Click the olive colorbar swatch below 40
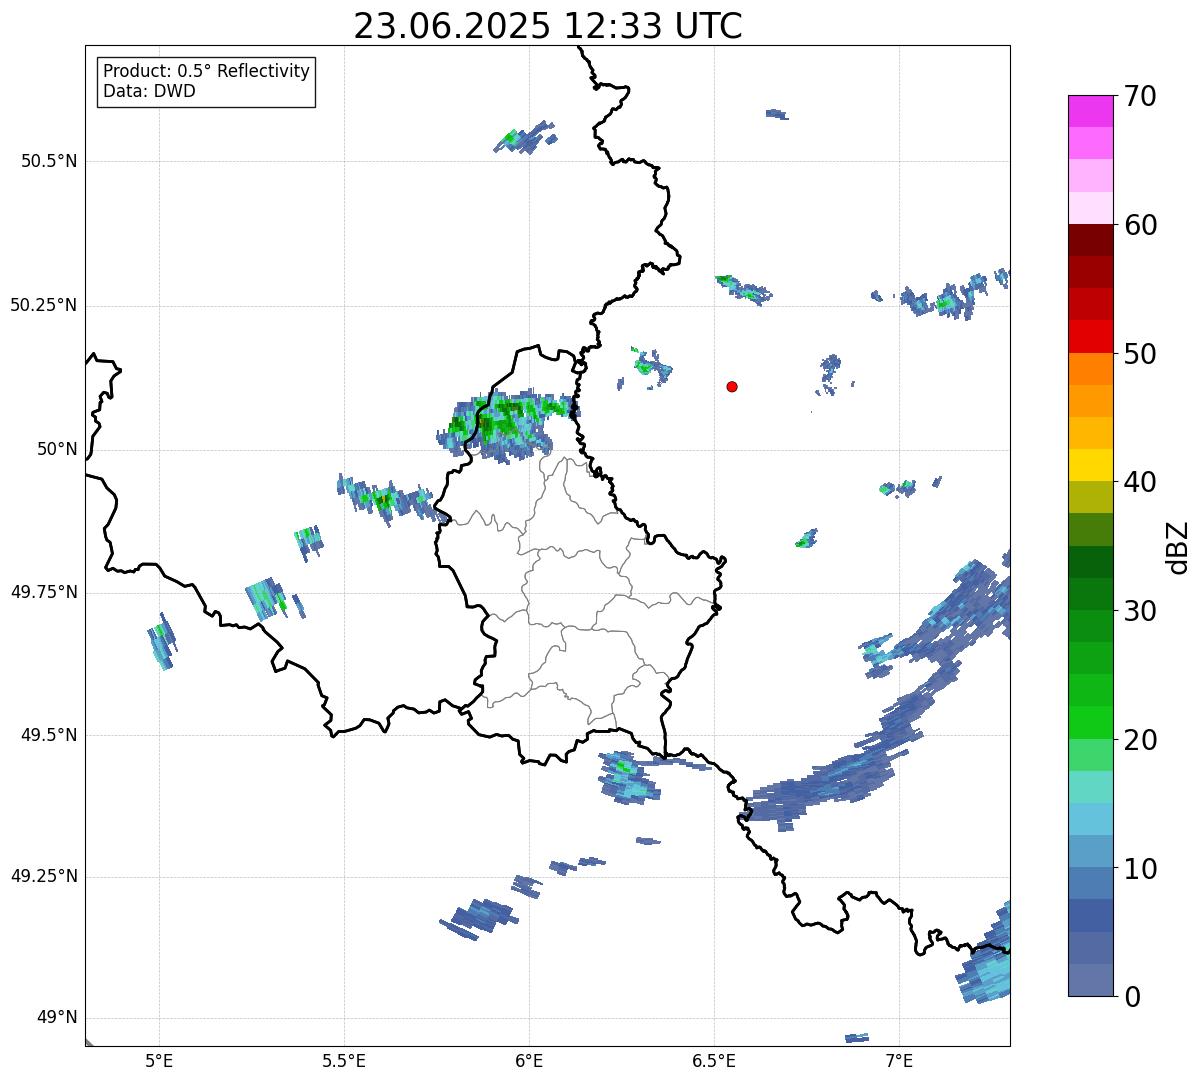 click(1090, 497)
